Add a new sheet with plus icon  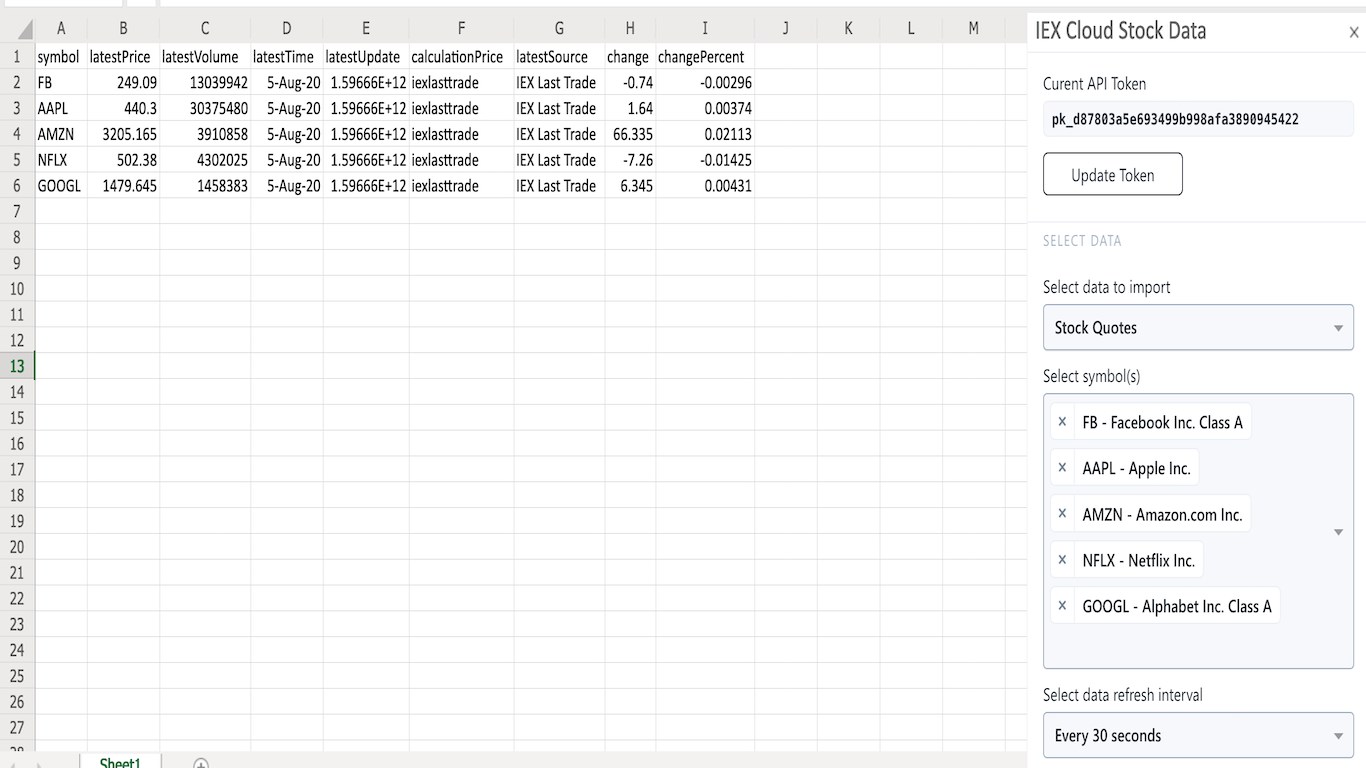coord(200,764)
